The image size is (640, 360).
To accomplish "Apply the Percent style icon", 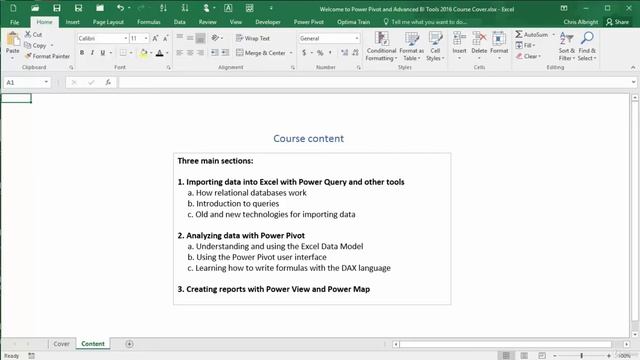I will [x=320, y=53].
